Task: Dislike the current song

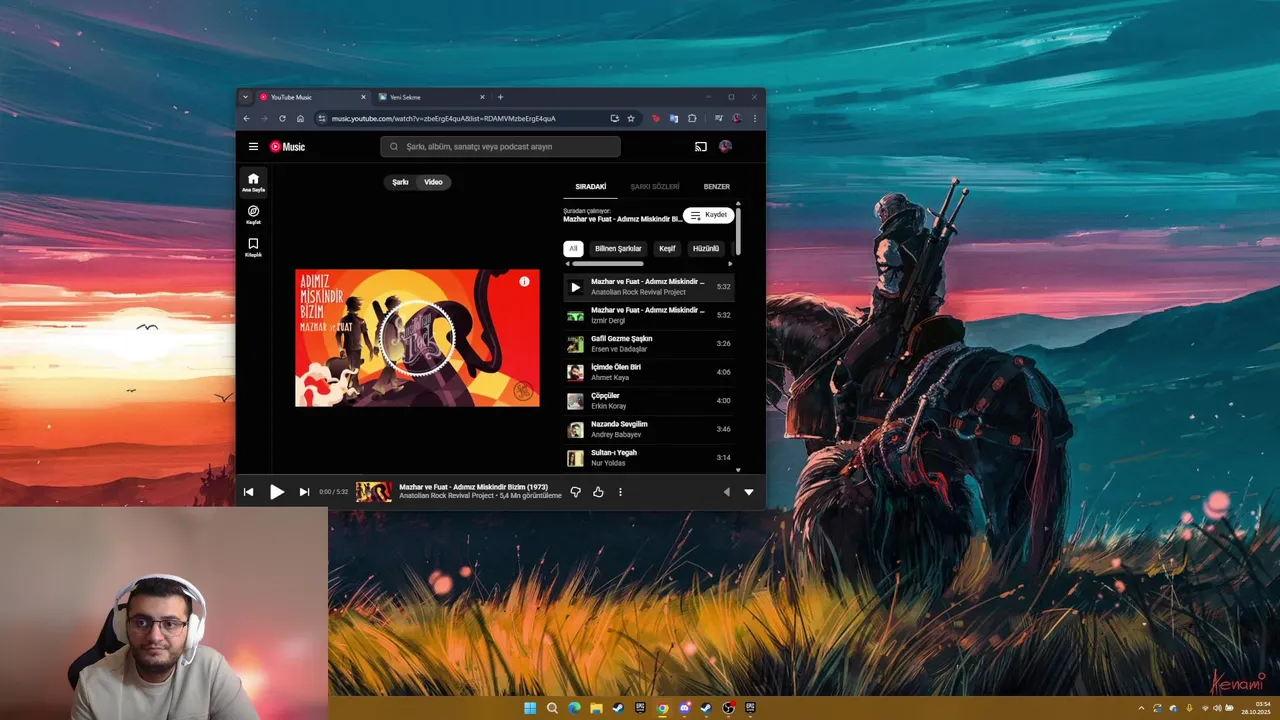Action: (x=575, y=492)
